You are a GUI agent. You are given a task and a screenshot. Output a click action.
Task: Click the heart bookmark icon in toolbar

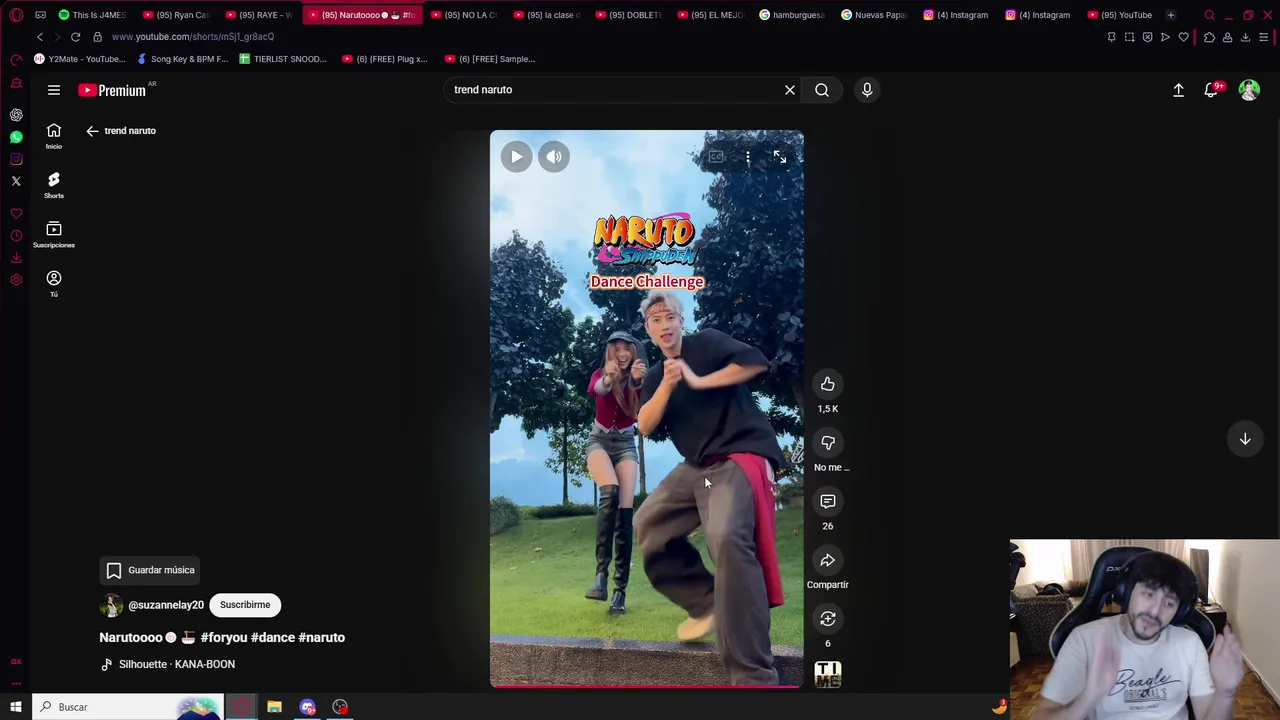coord(1183,37)
